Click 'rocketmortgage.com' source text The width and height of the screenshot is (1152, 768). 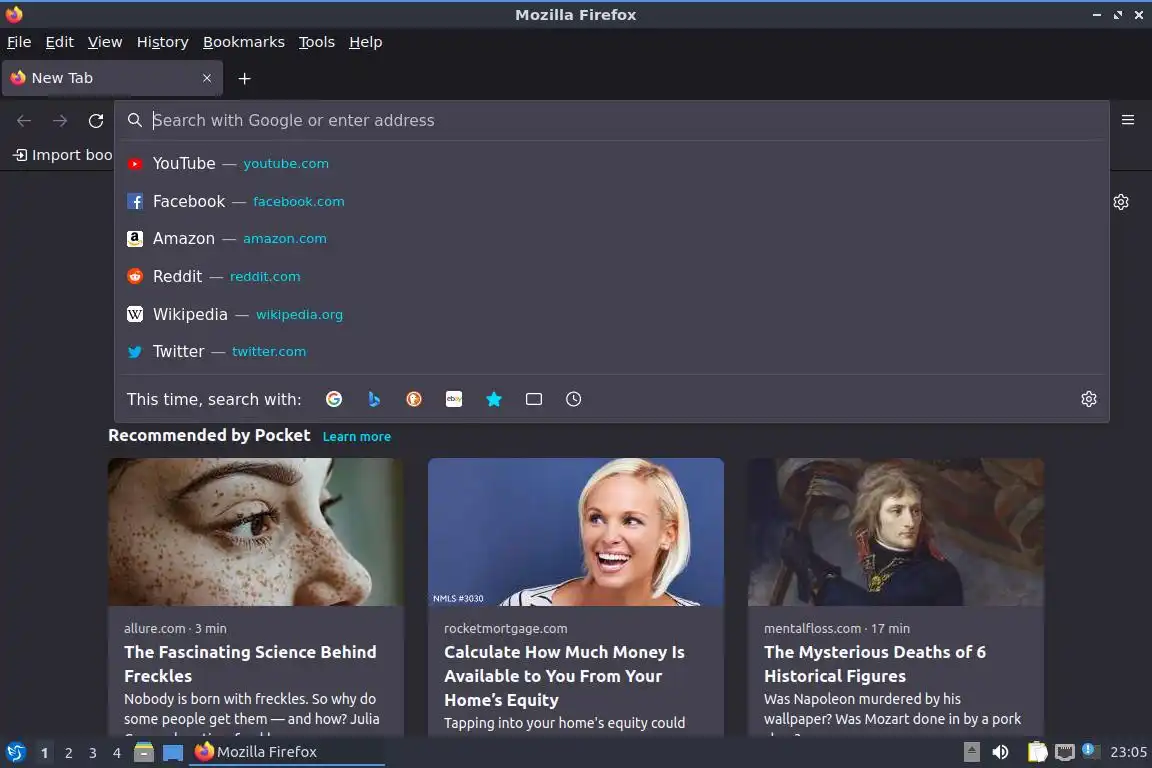[505, 628]
